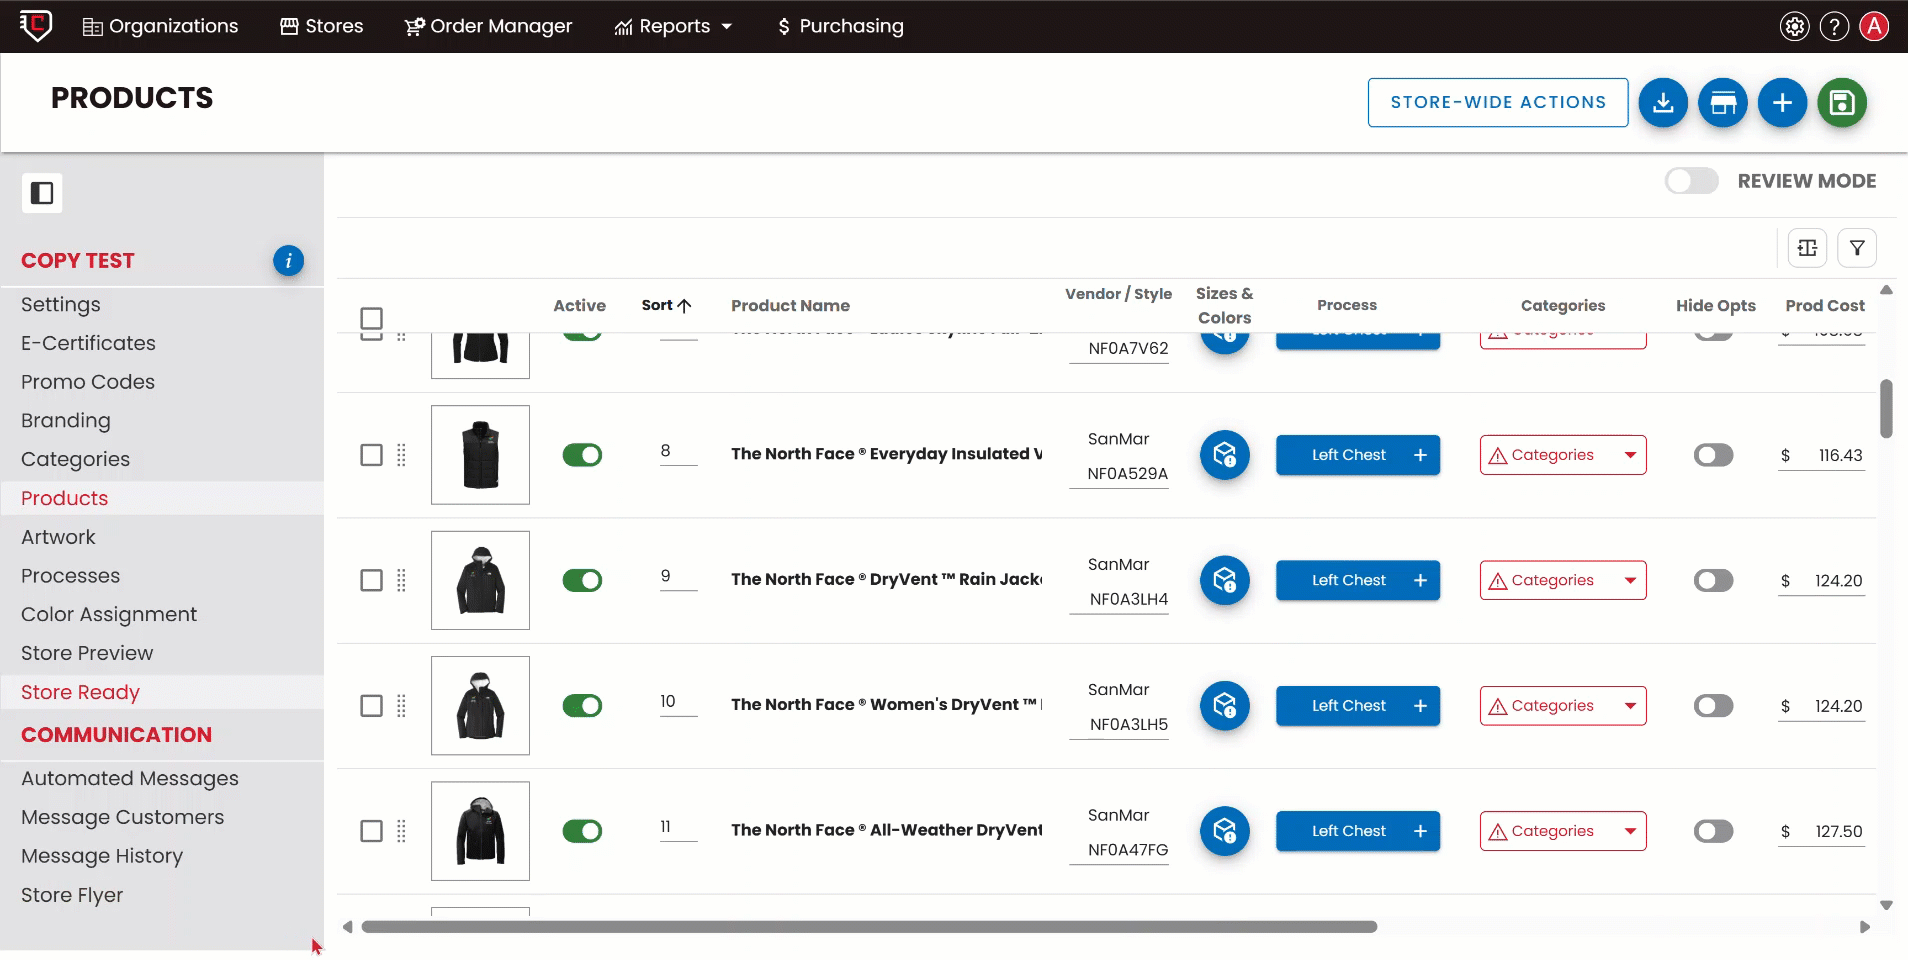Image resolution: width=1908 pixels, height=960 pixels.
Task: Click the green save icon button
Action: 1842,103
